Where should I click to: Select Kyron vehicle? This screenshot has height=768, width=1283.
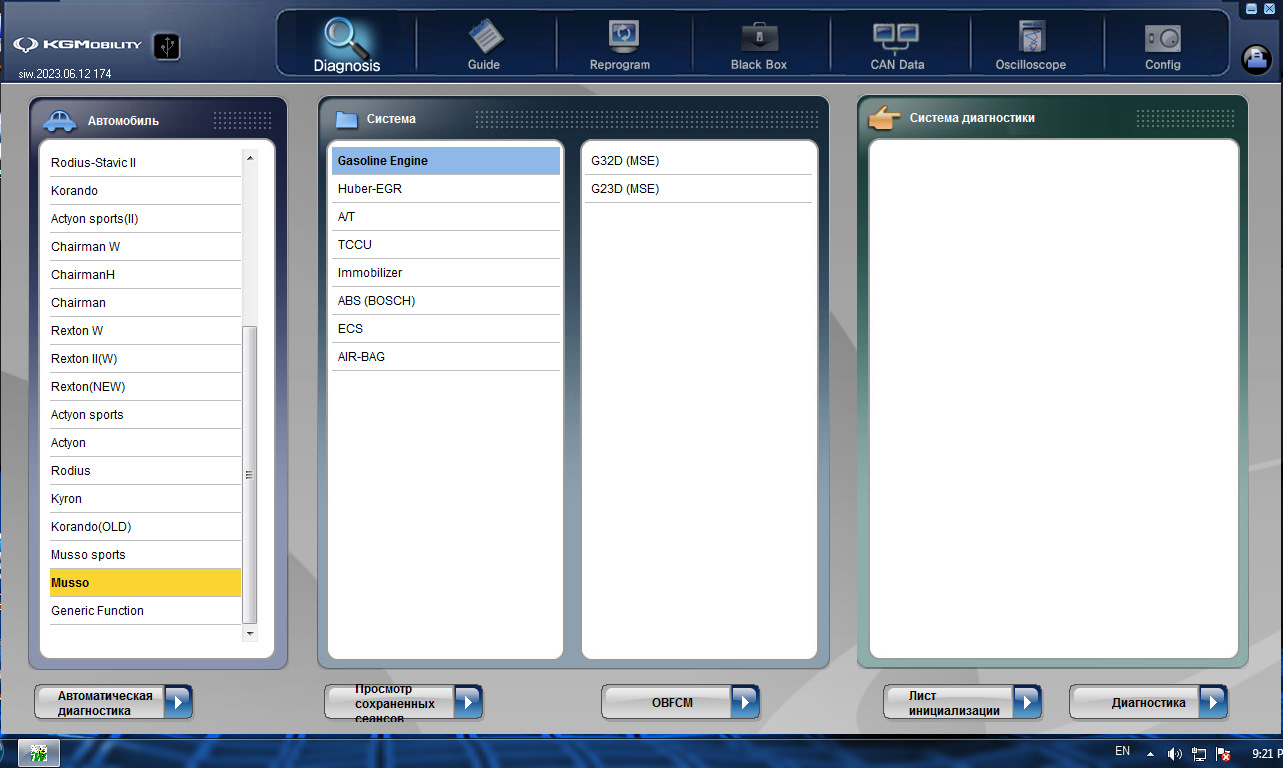[x=145, y=498]
